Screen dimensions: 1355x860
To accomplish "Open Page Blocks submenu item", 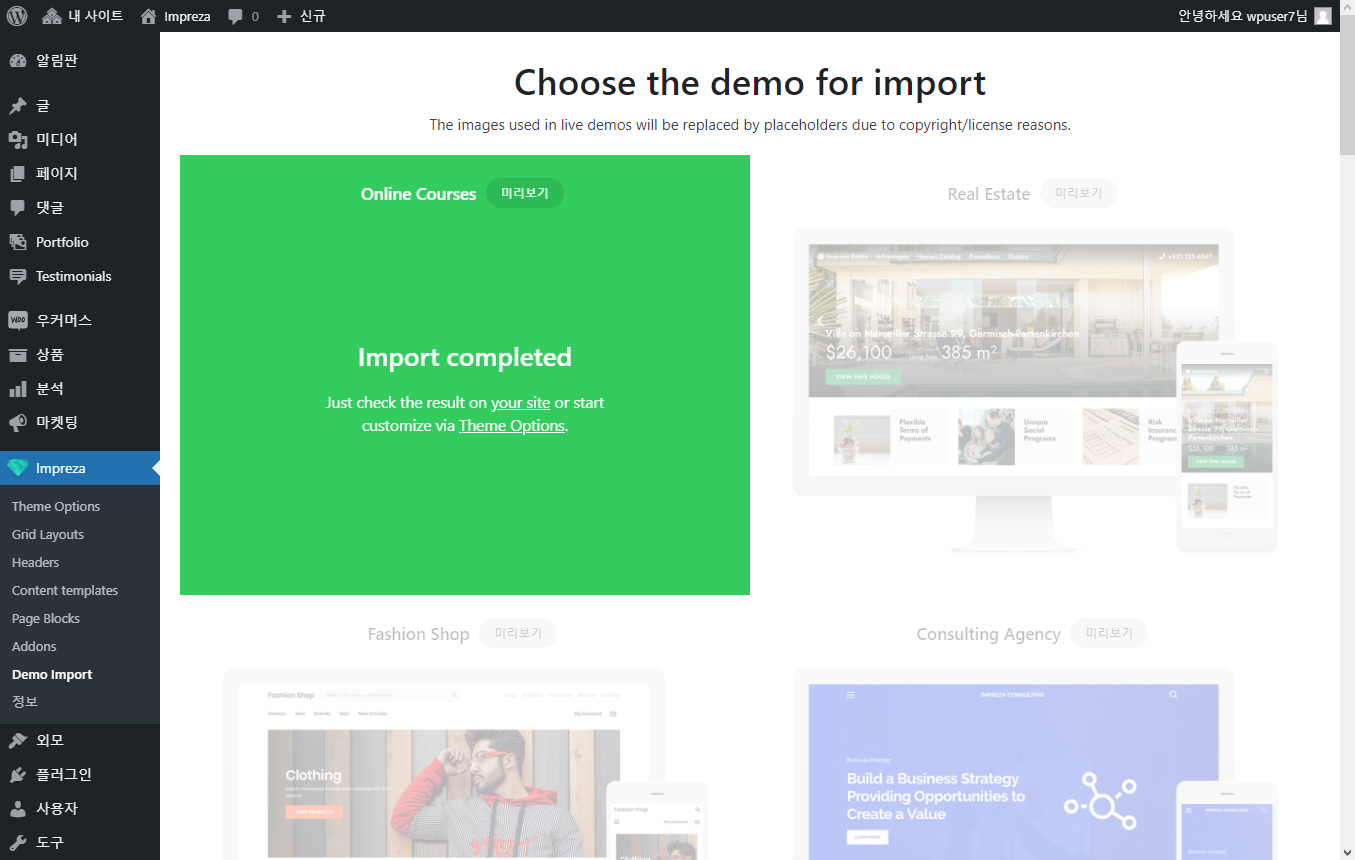I will [x=46, y=618].
